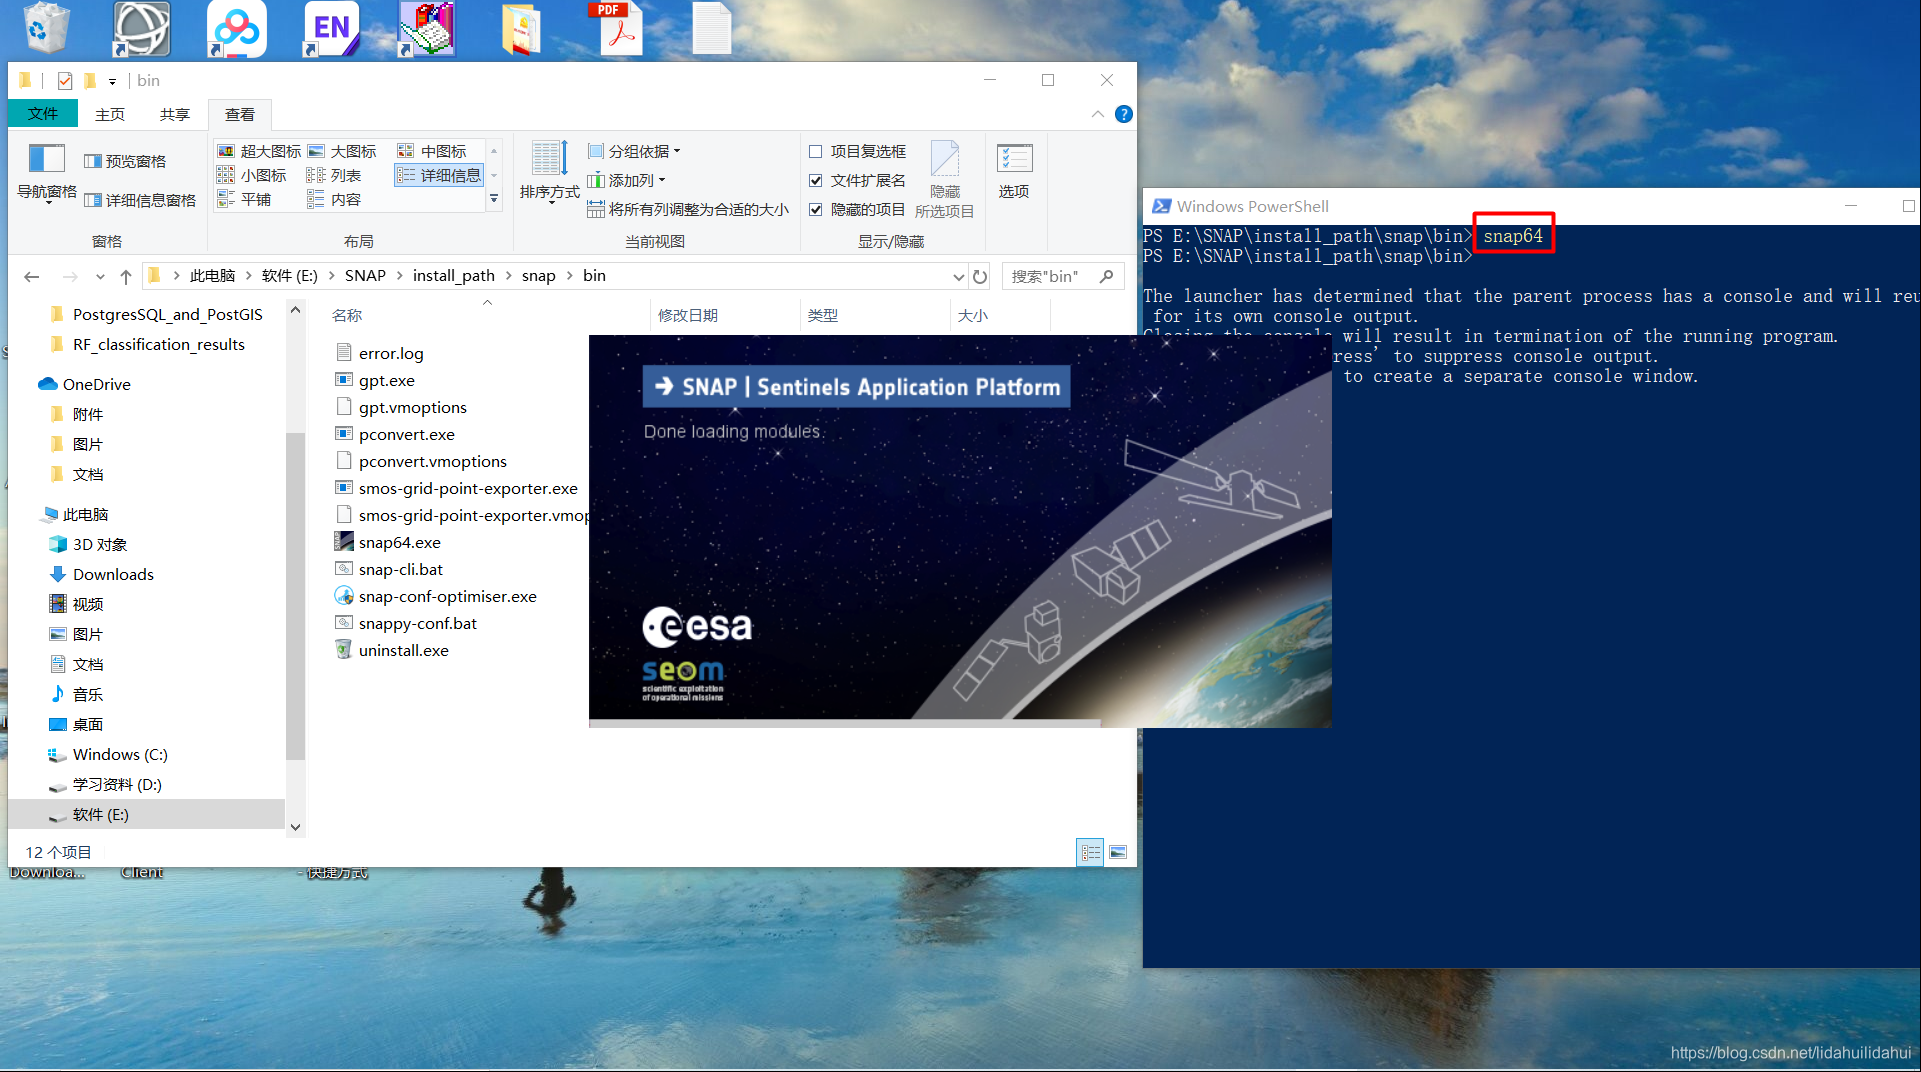Select tiles (平铺) layout
Image resolution: width=1921 pixels, height=1072 pixels.
click(x=244, y=199)
